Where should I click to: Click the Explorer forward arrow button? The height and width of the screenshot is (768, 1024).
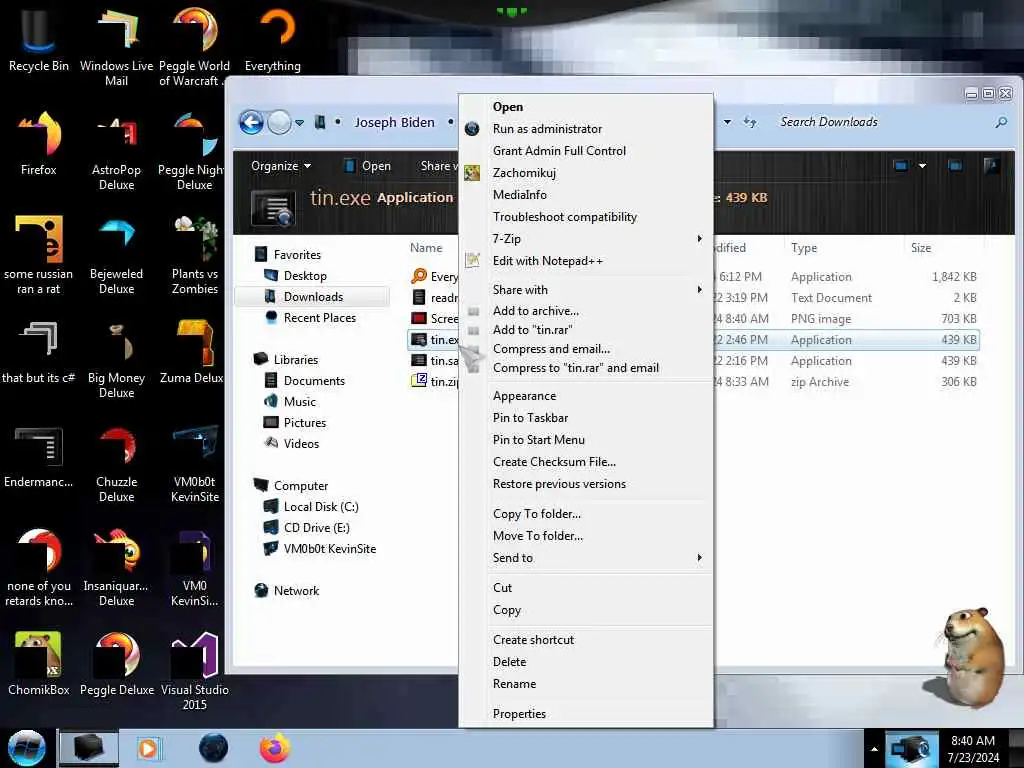pos(280,122)
